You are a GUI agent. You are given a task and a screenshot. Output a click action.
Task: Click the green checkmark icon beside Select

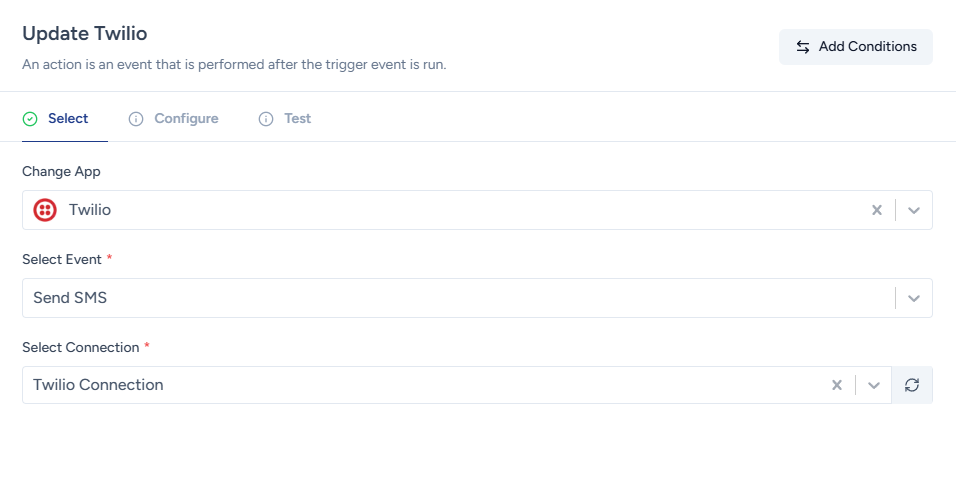(x=30, y=119)
